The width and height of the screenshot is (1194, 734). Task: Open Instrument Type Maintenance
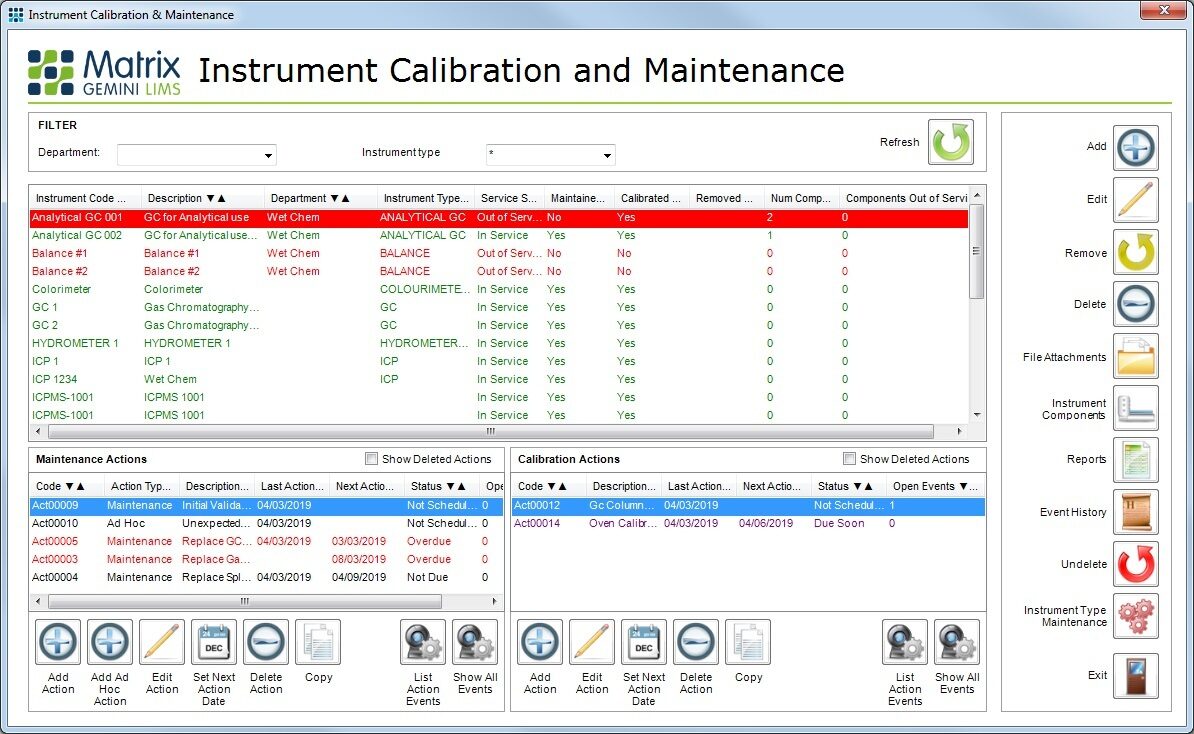point(1136,616)
